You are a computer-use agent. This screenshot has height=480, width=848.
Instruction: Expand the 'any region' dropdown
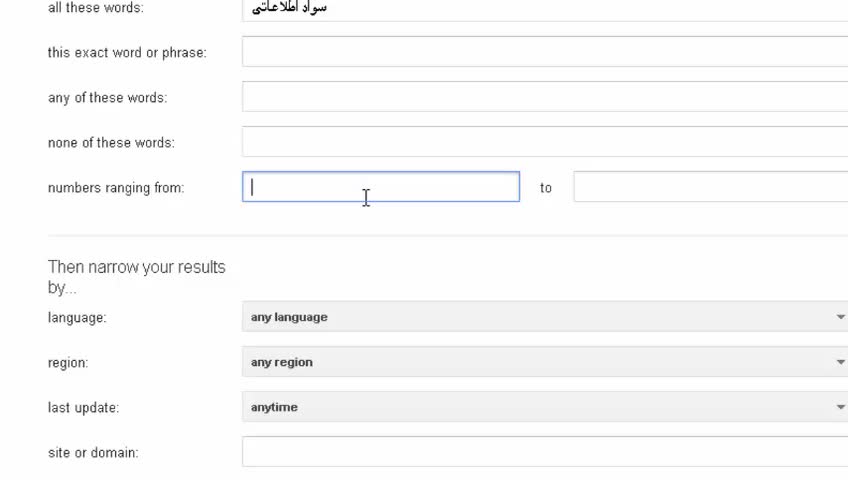[545, 362]
